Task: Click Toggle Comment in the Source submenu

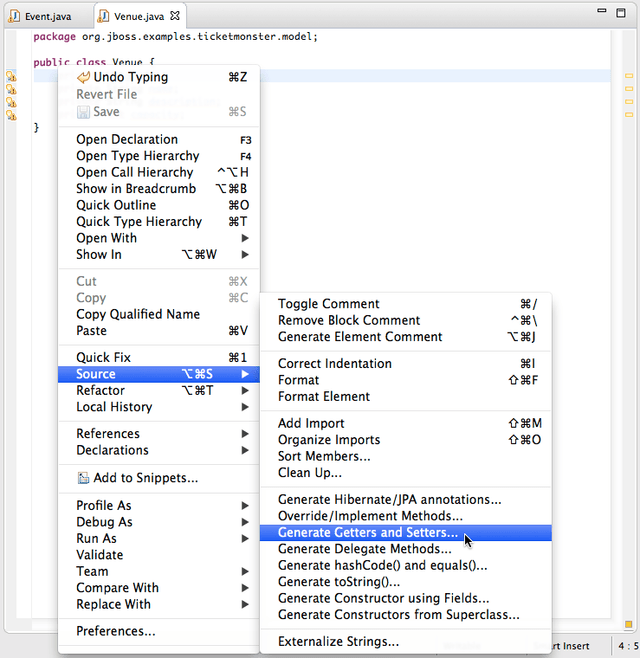Action: [329, 304]
